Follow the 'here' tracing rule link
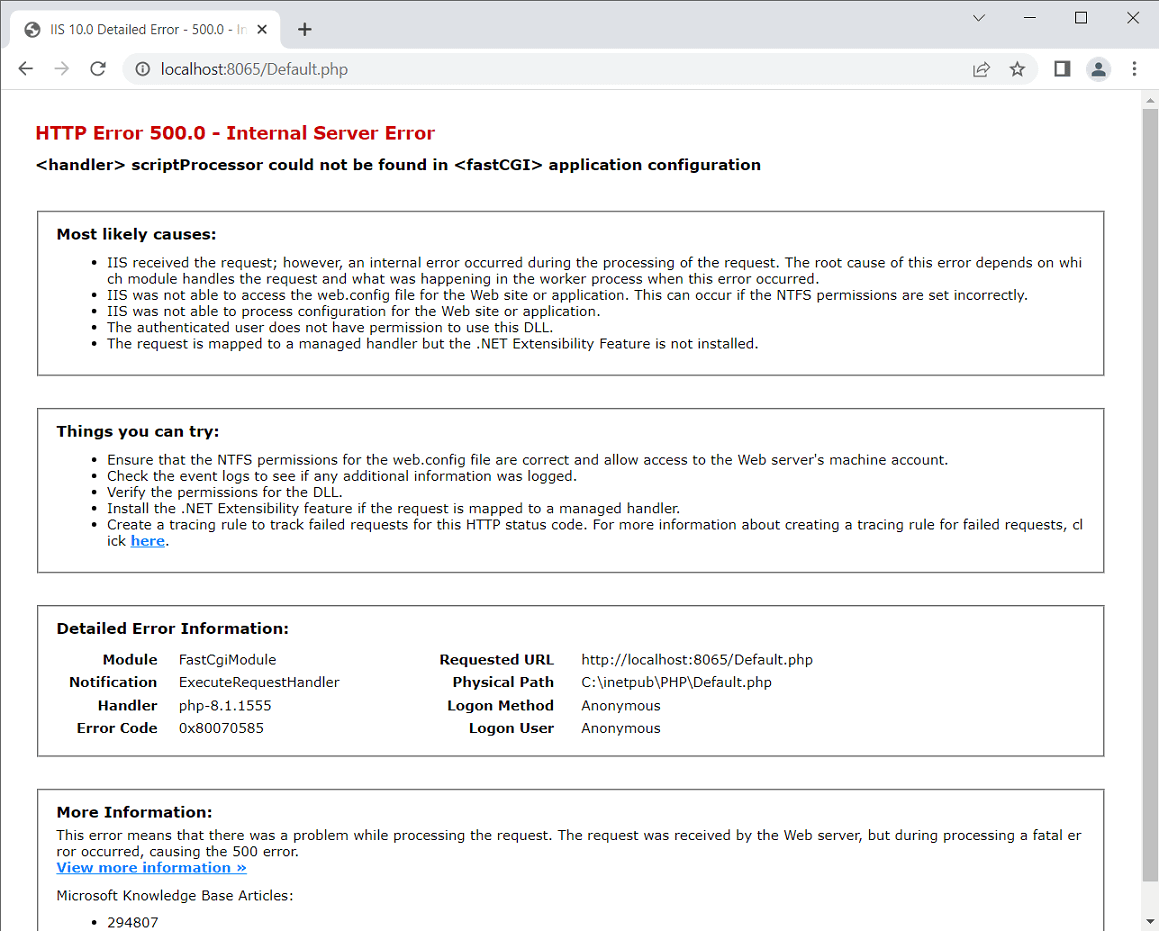Viewport: 1159px width, 931px height. 147,541
